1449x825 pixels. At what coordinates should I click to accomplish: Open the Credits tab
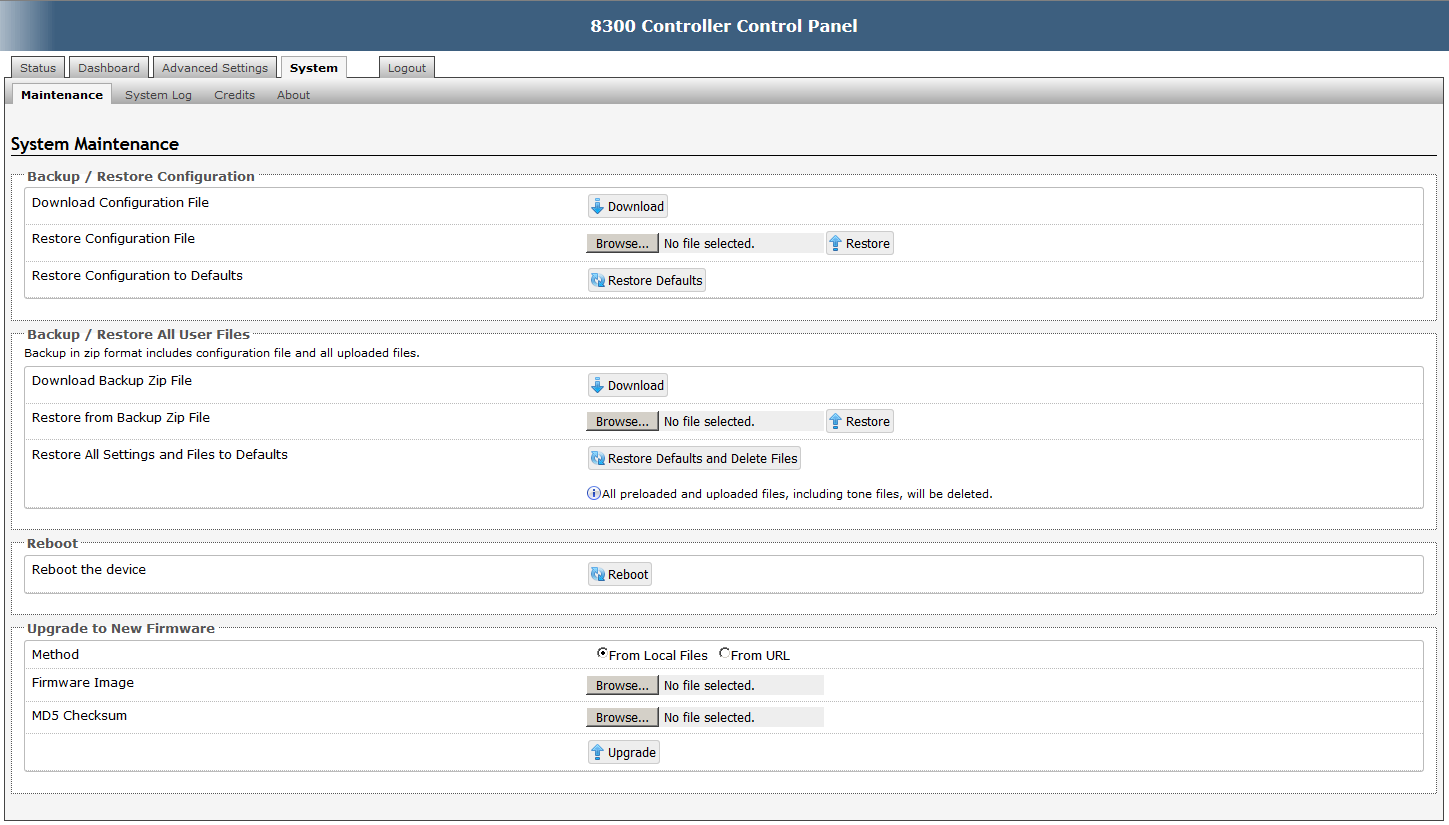coord(234,95)
